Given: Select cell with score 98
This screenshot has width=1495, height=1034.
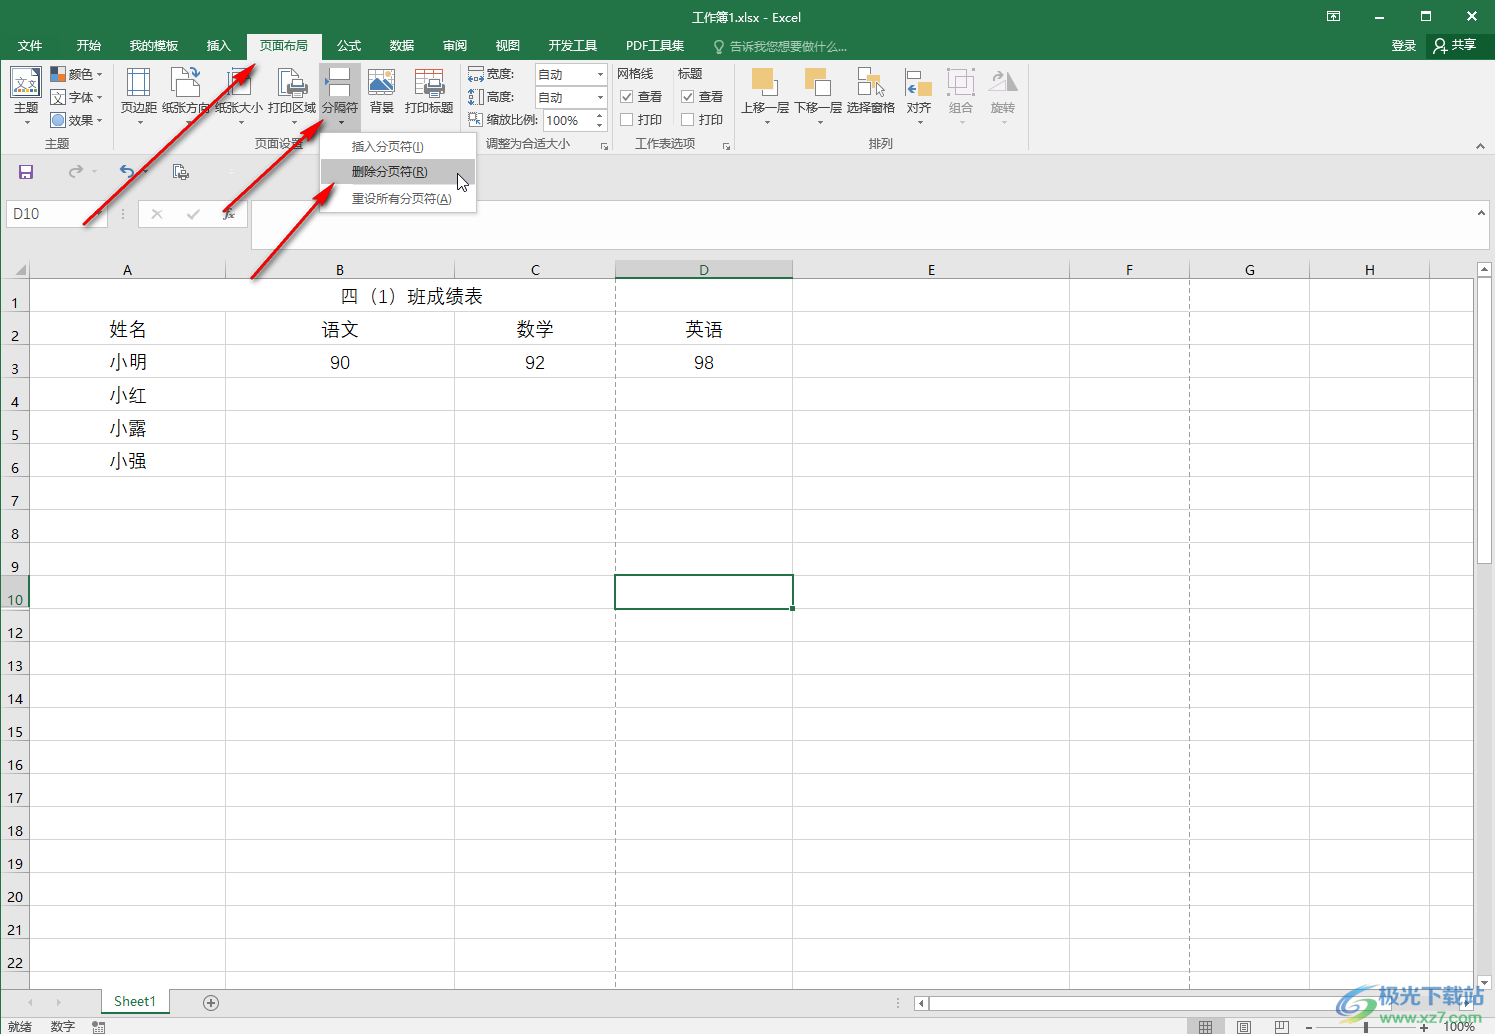Looking at the screenshot, I should click(x=704, y=361).
